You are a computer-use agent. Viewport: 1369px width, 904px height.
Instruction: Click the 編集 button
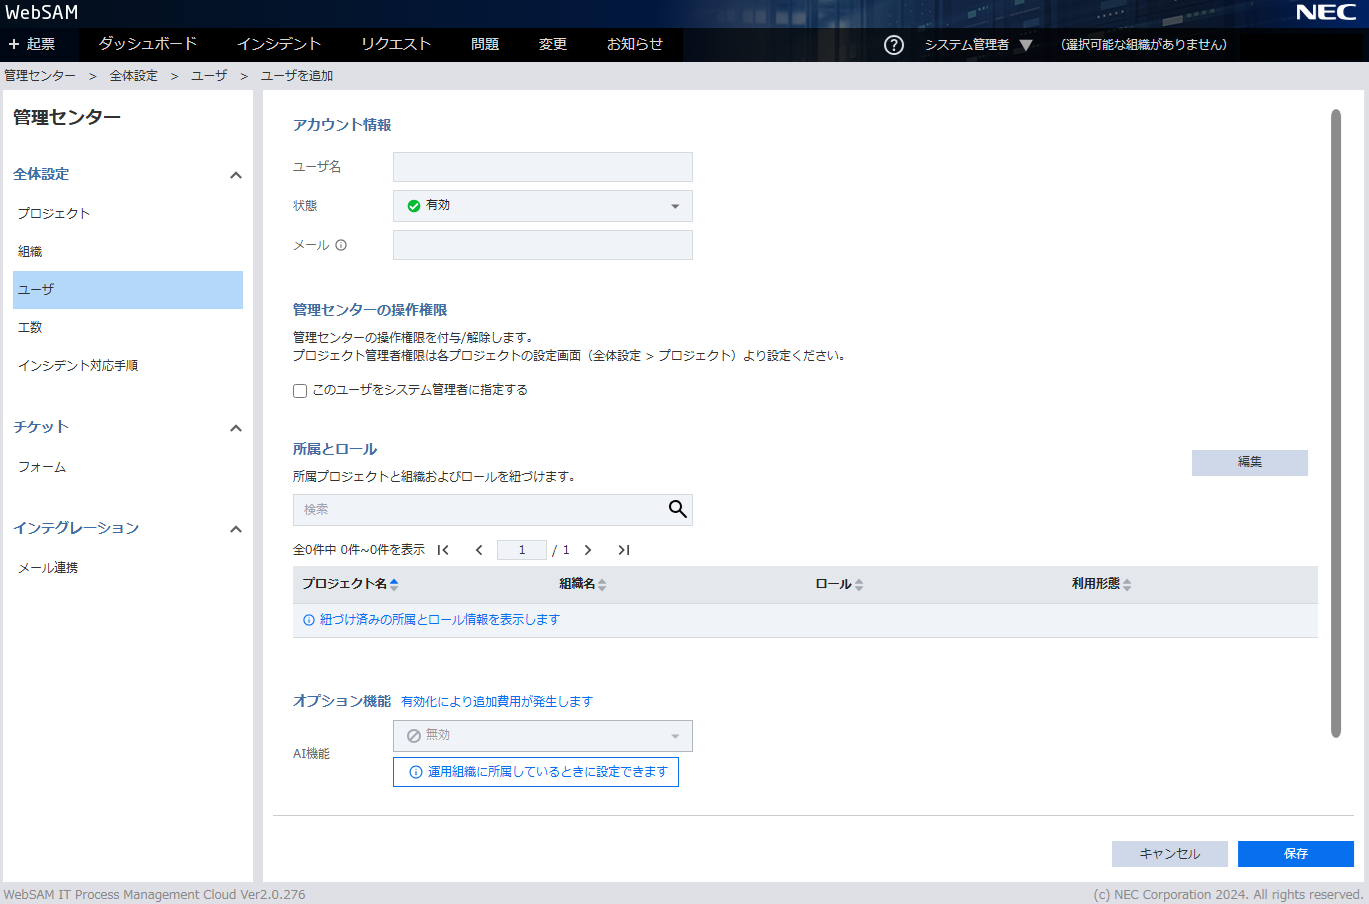pyautogui.click(x=1250, y=462)
